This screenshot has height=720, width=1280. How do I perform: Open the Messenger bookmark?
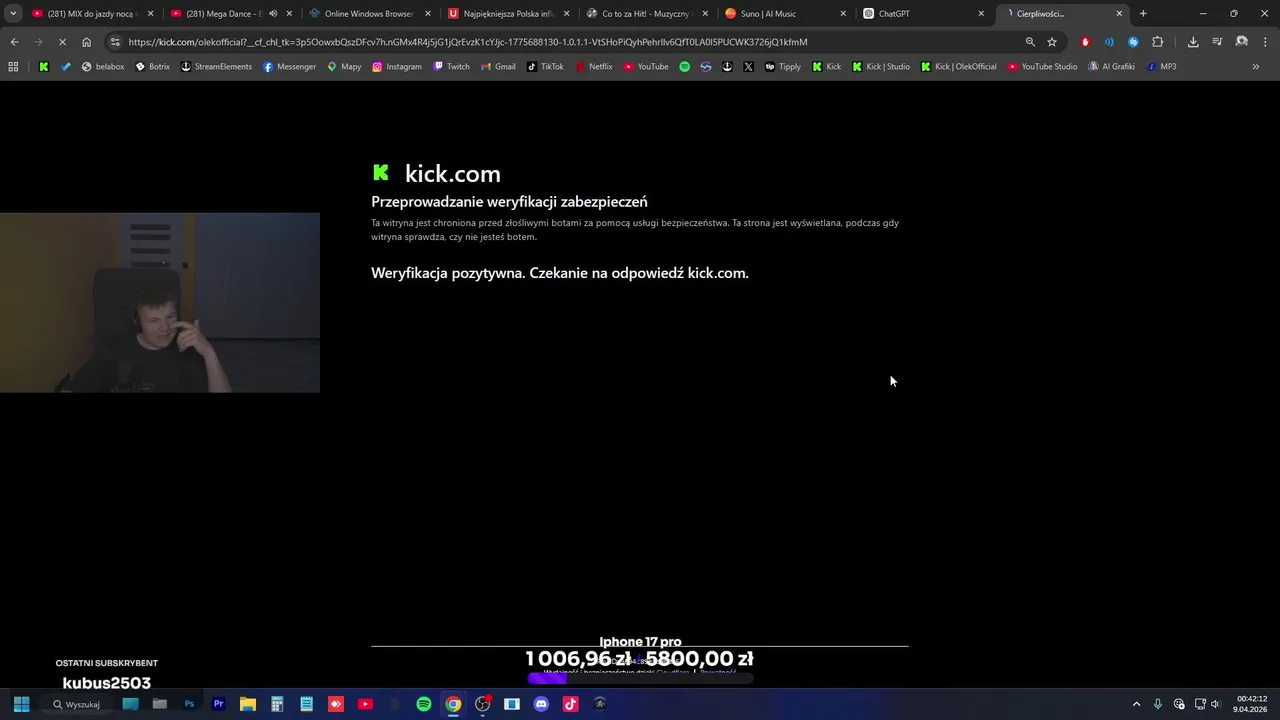coord(289,67)
